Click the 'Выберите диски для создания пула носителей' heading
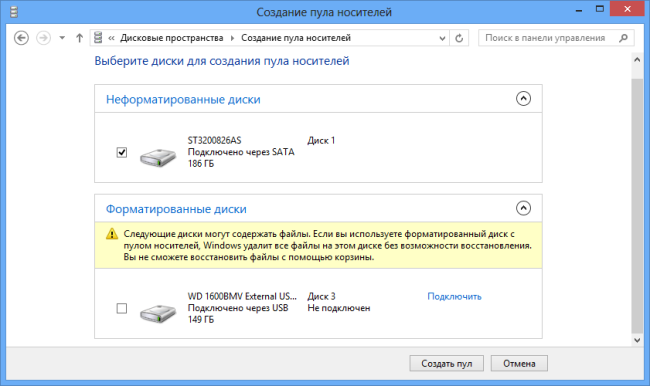Viewport: 650px width, 386px height. point(222,61)
